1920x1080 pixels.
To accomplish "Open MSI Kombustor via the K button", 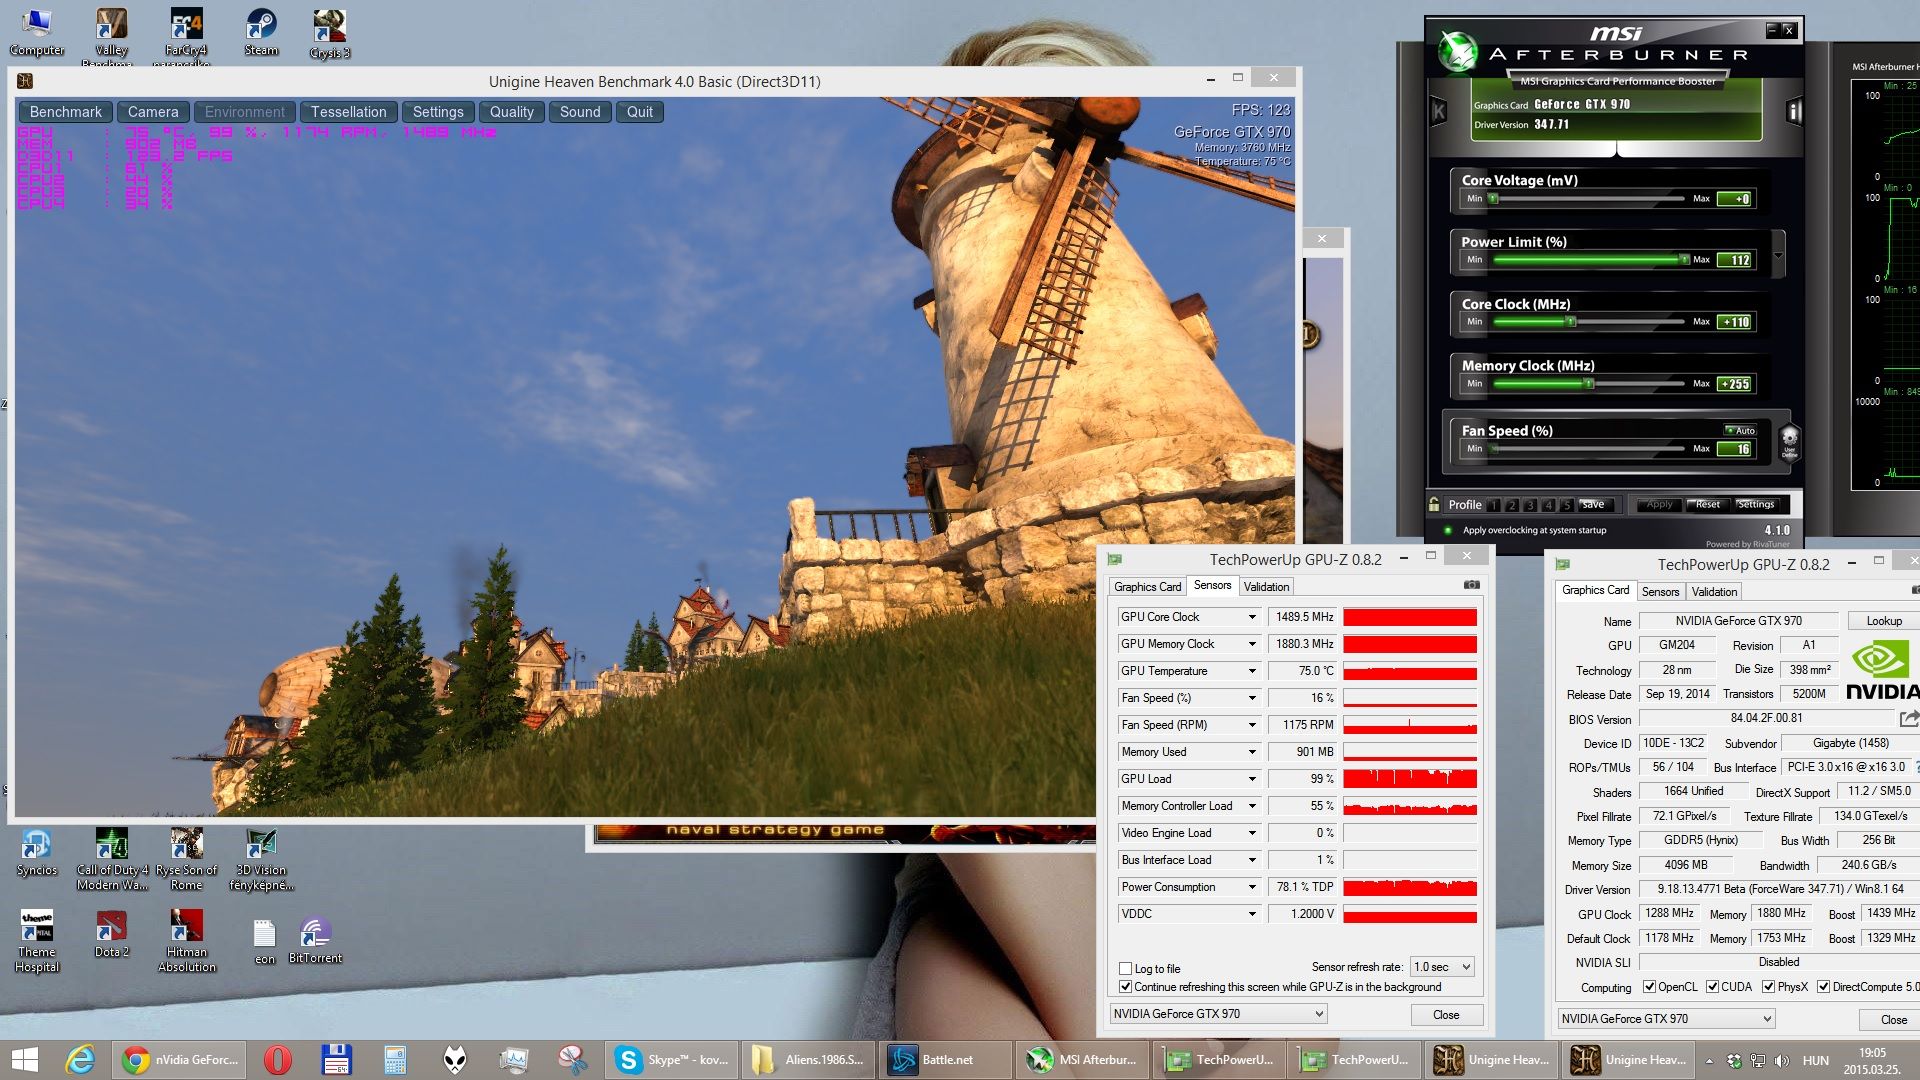I will pos(1439,111).
